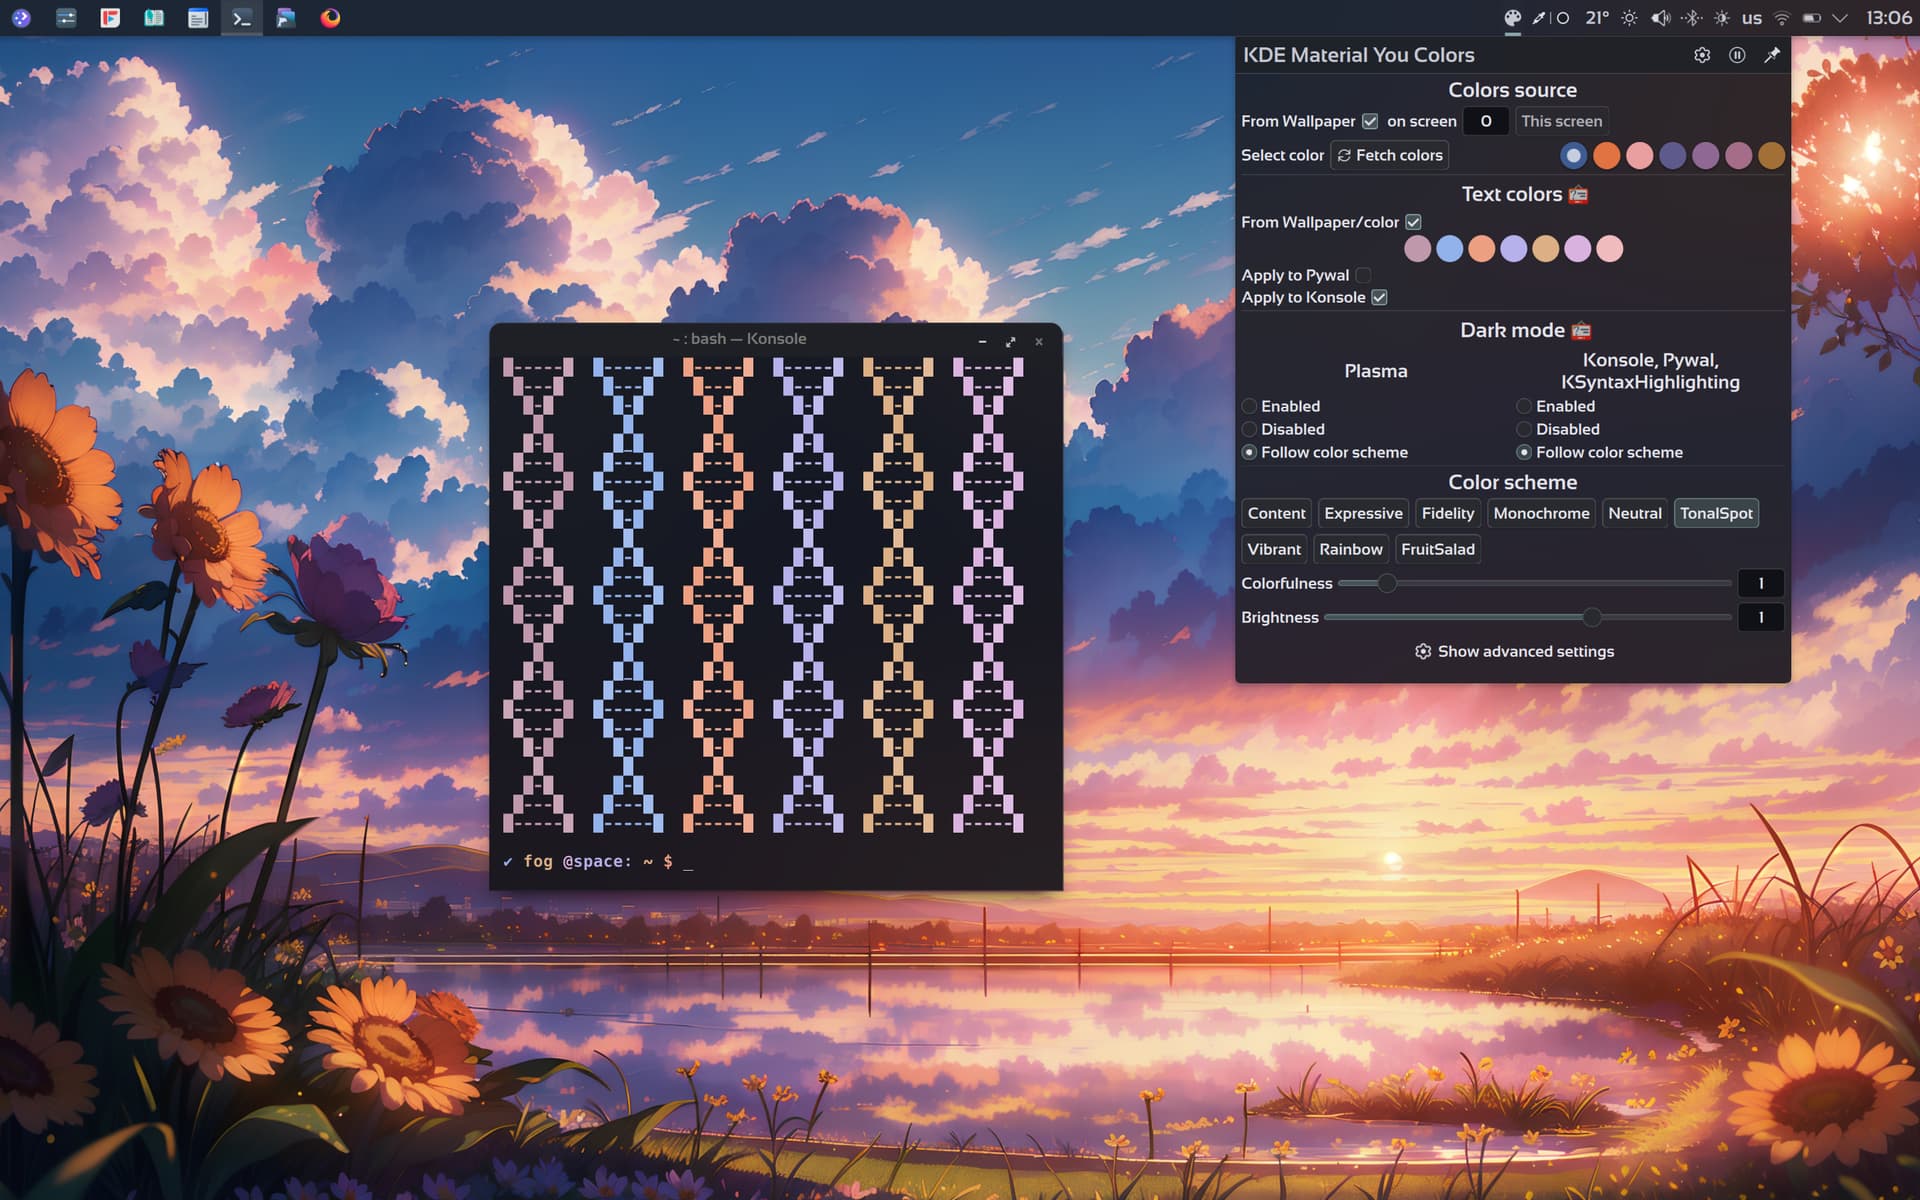
Task: Open System Settings from the panel
Action: point(66,18)
